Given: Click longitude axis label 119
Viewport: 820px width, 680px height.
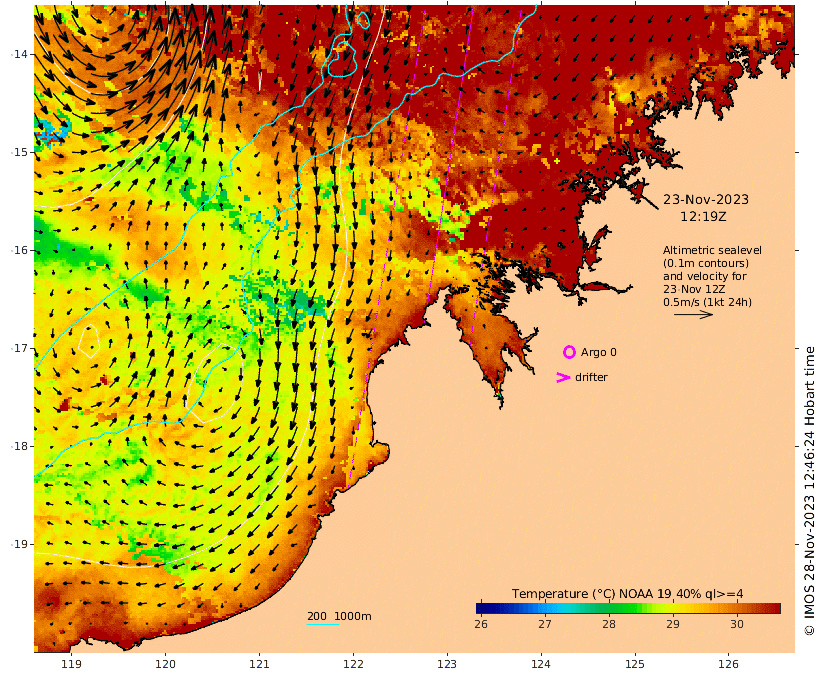Looking at the screenshot, I should tap(72, 664).
